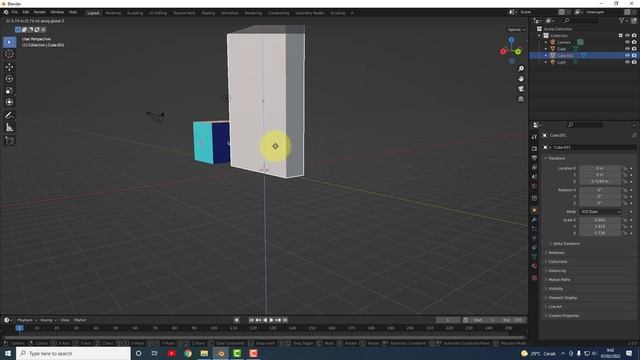The width and height of the screenshot is (640, 360).
Task: Disable Cube in renders toggle
Action: click(634, 49)
